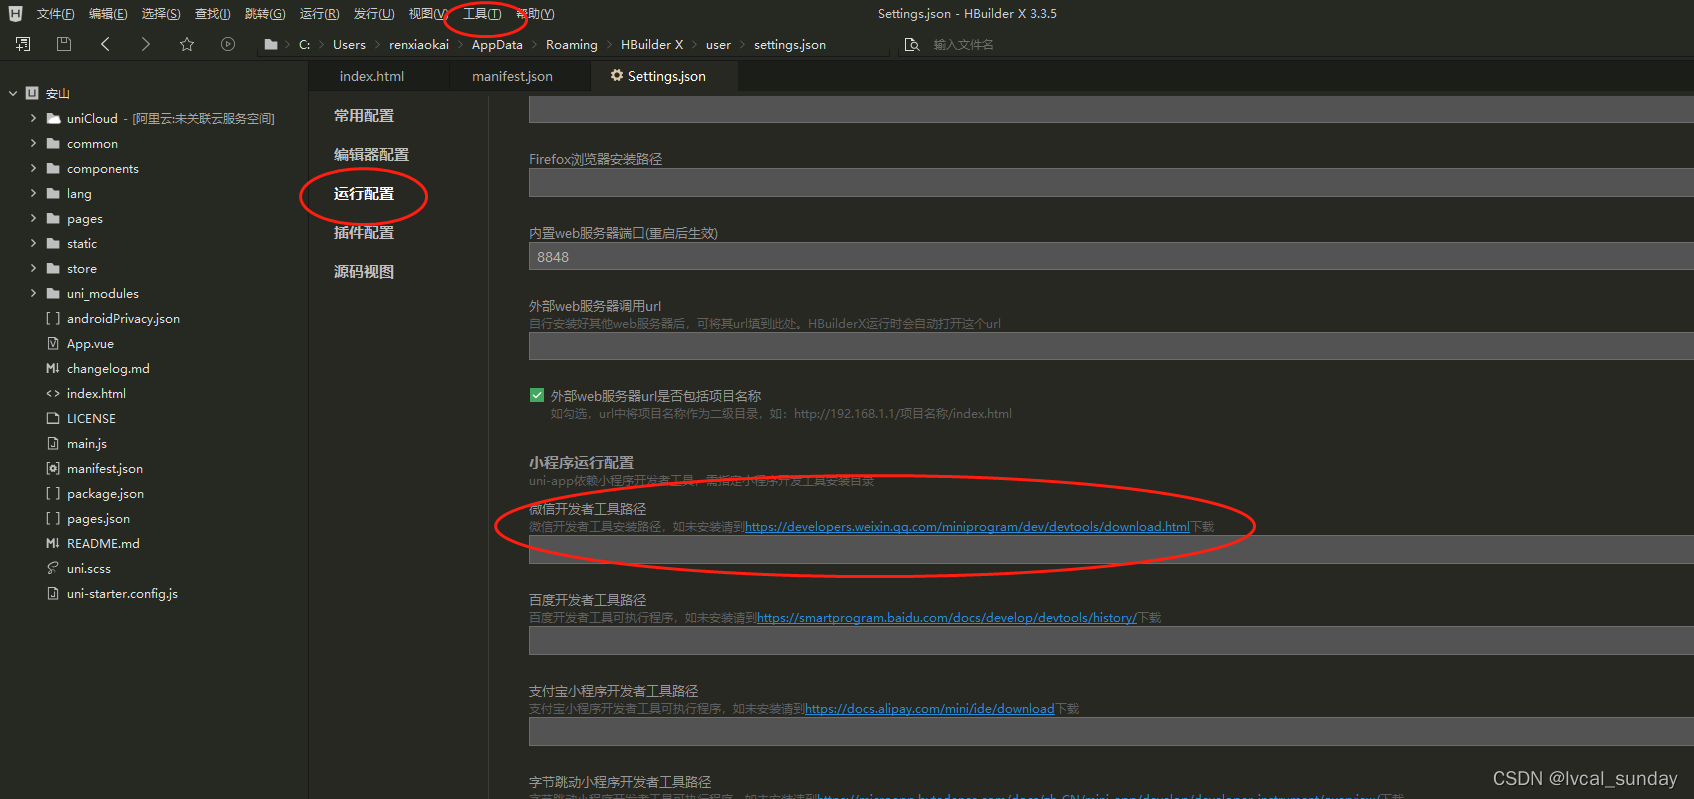
Task: Click the Firefox浏览器安装路径 input field
Action: (1111, 183)
